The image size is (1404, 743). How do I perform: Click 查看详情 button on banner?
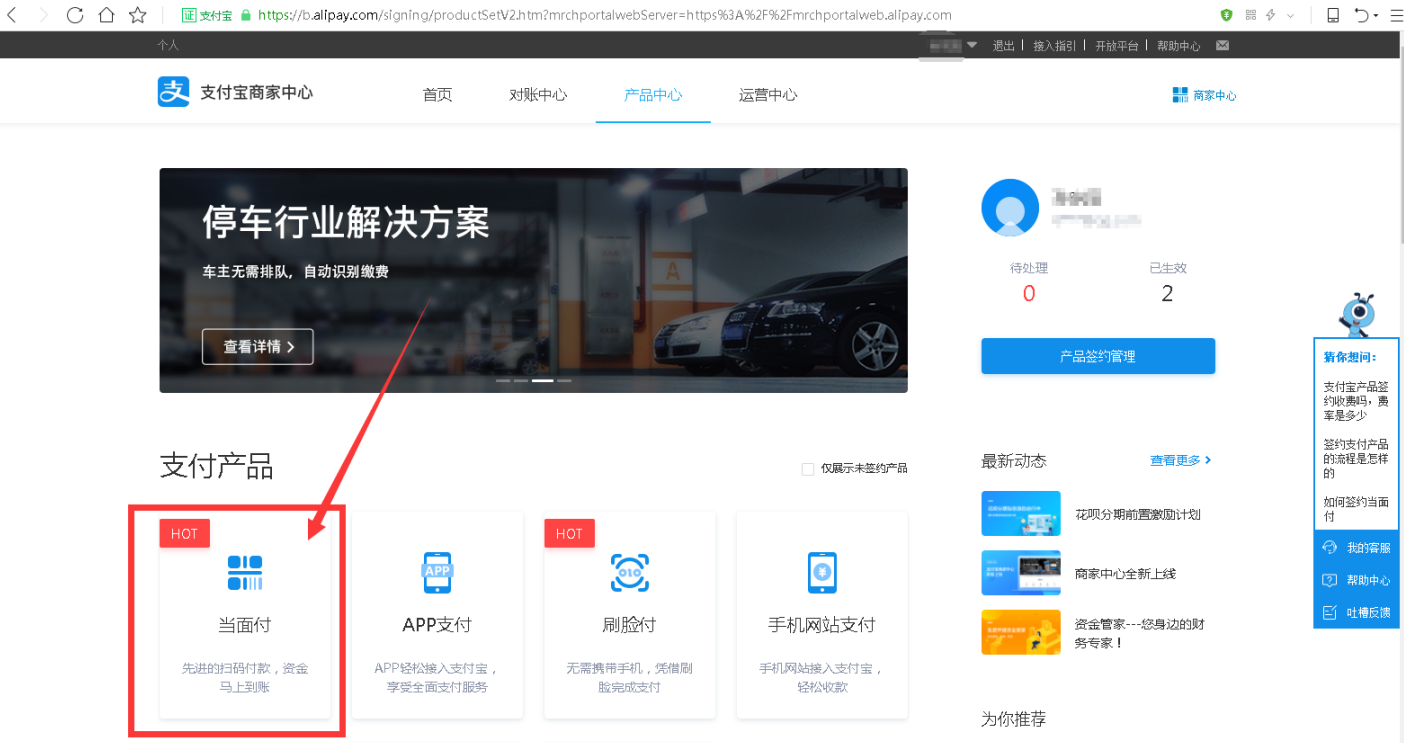point(257,347)
